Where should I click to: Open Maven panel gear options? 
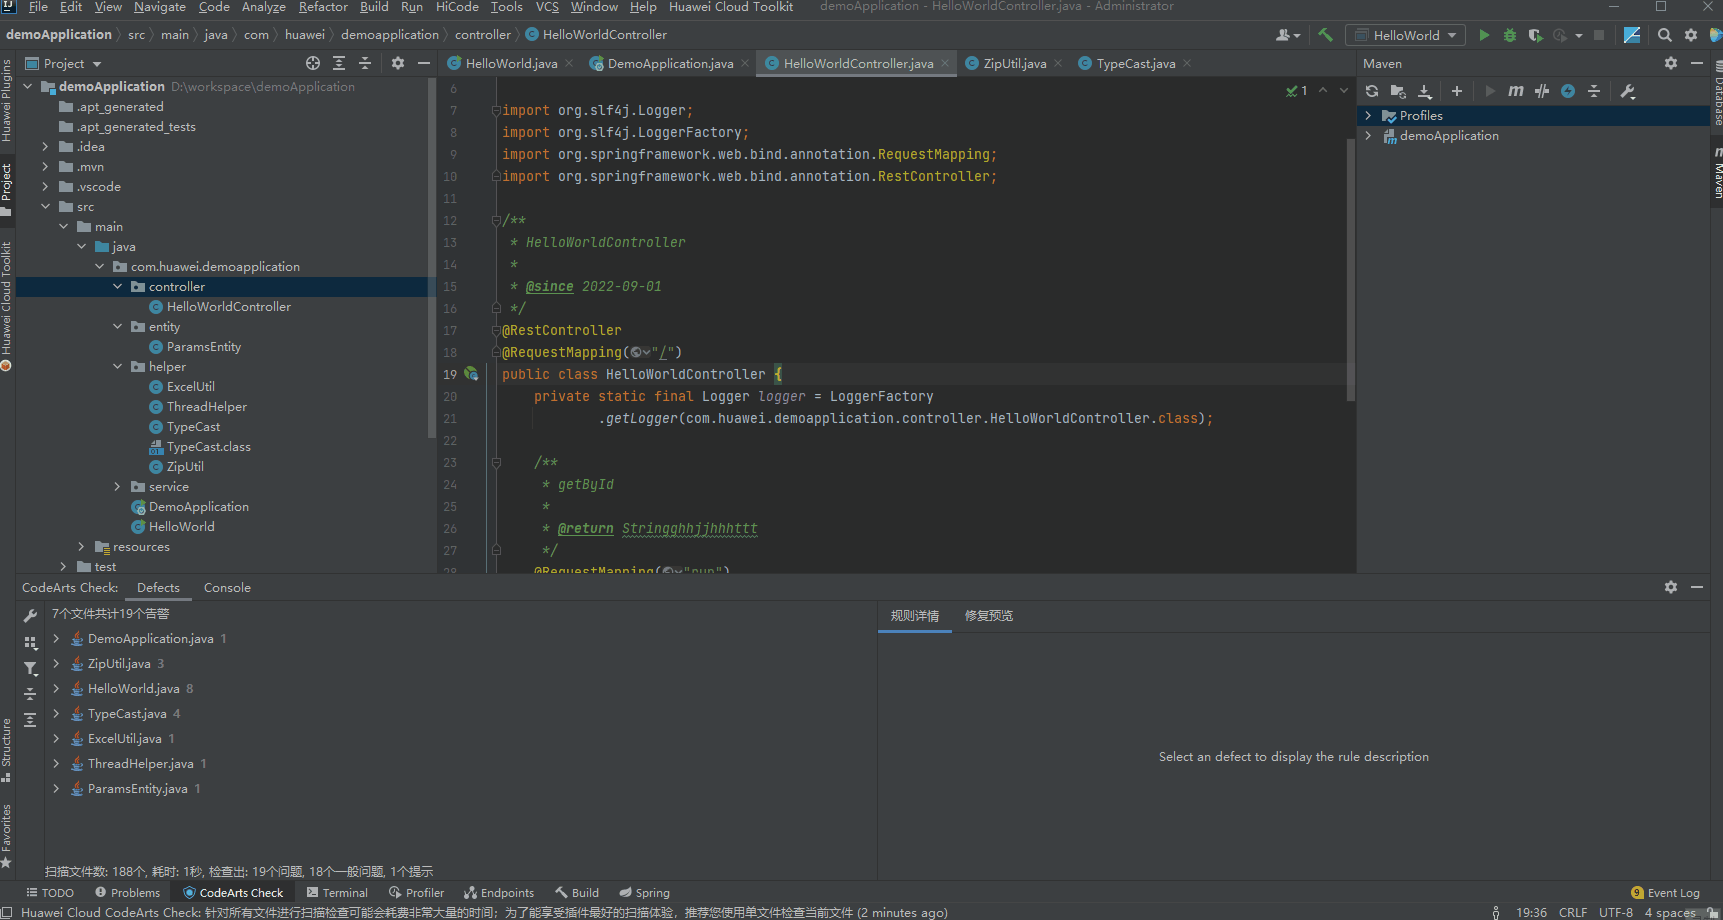pos(1671,63)
